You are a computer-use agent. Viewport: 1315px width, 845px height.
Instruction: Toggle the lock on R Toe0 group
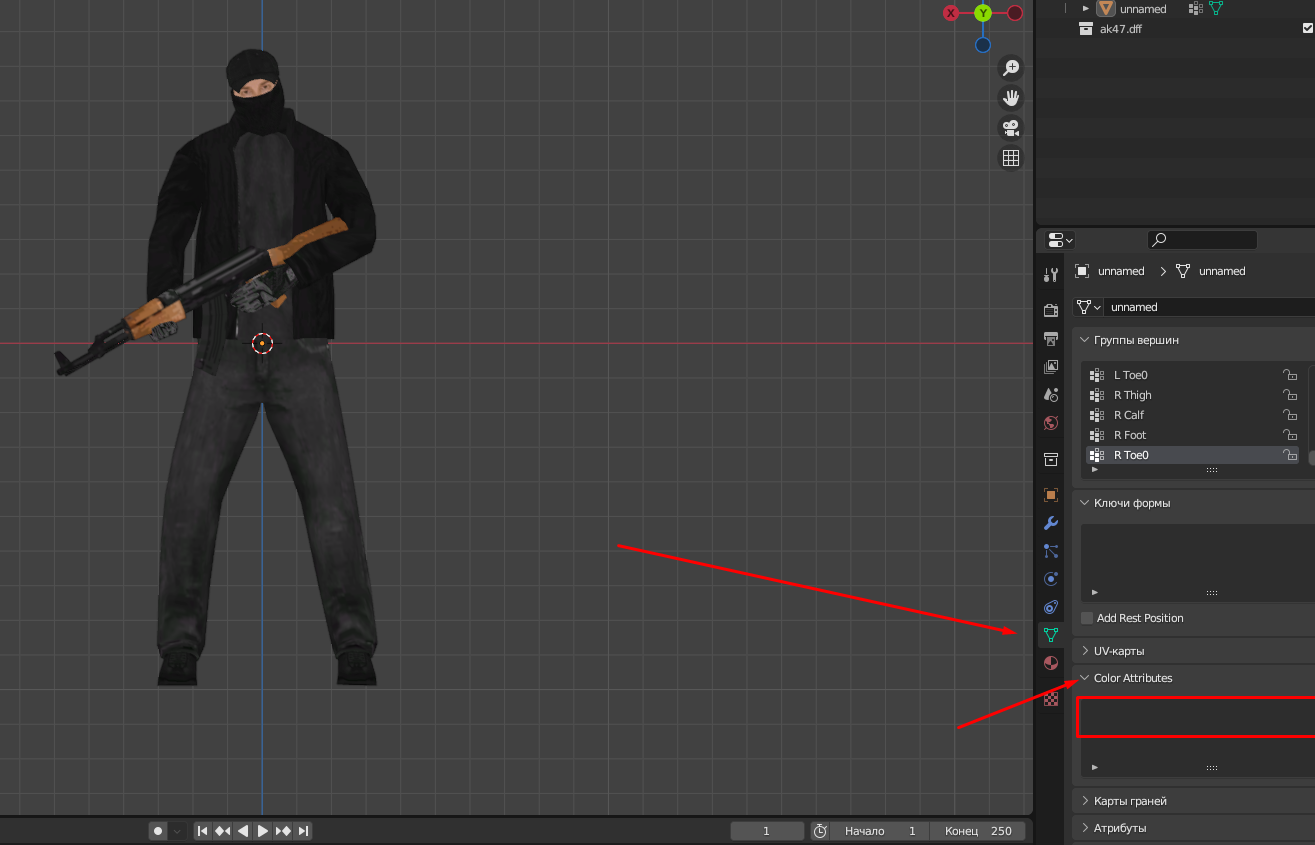point(1290,455)
